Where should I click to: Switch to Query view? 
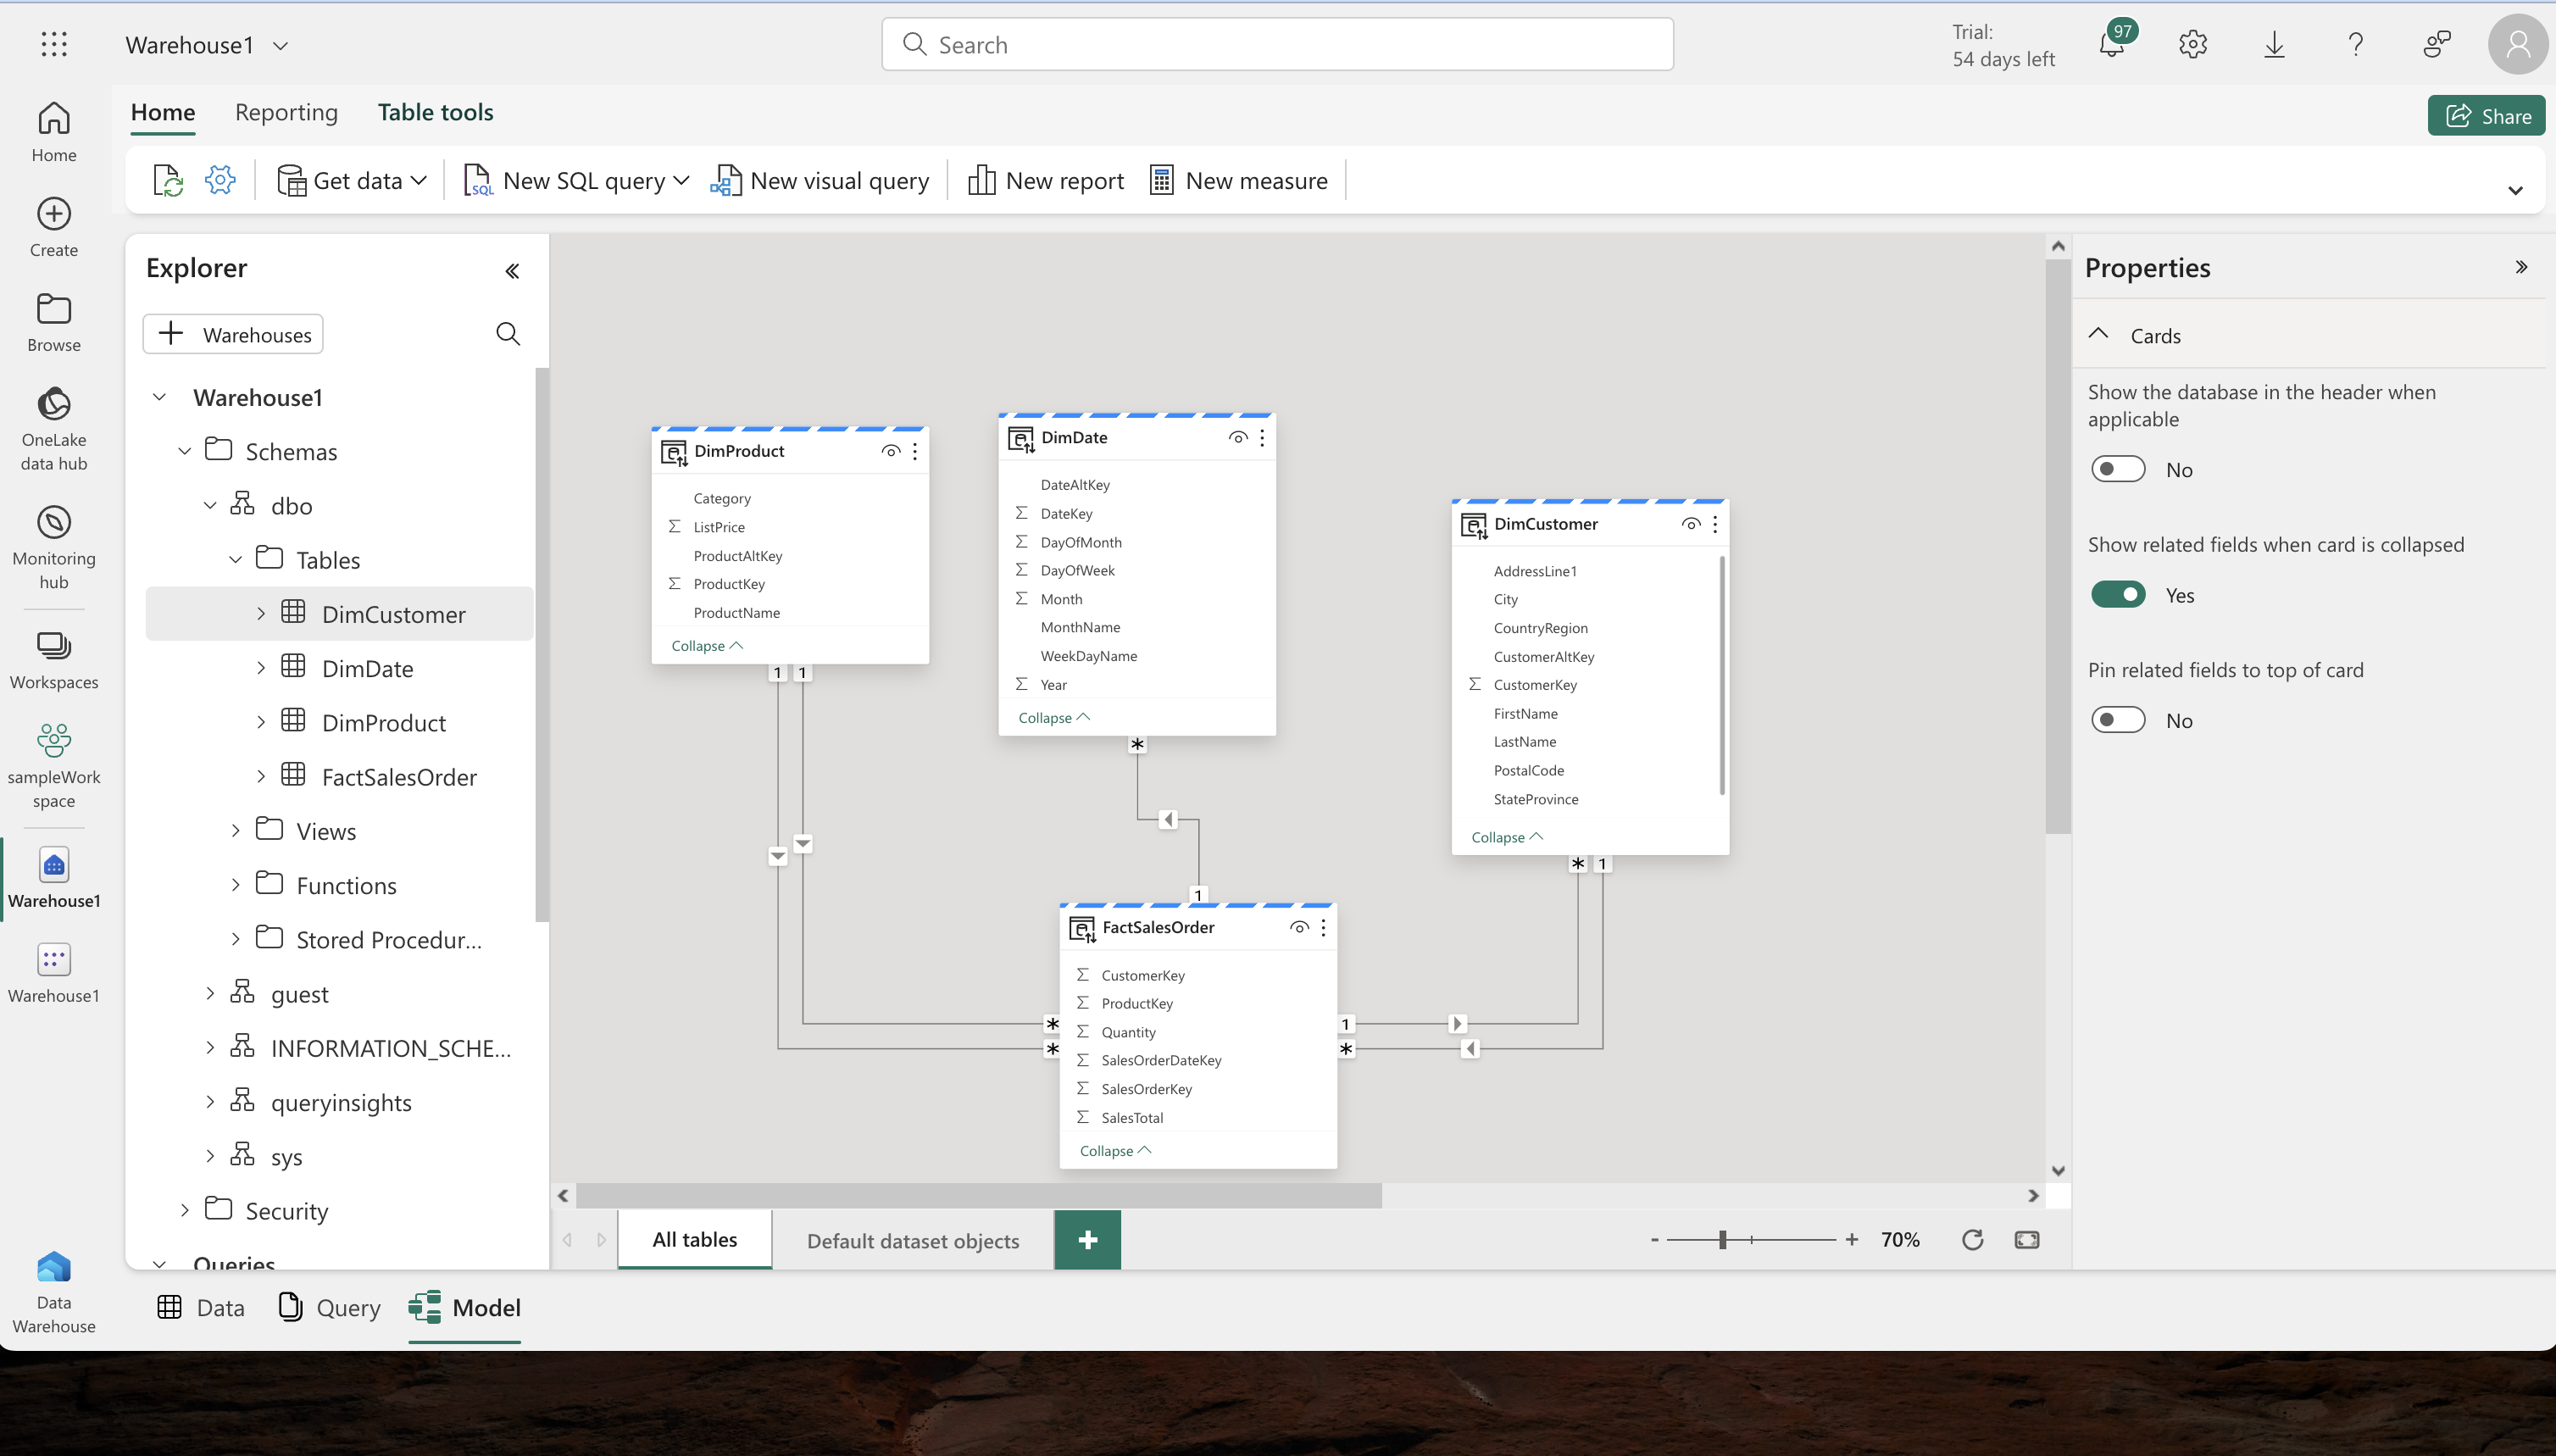[329, 1308]
